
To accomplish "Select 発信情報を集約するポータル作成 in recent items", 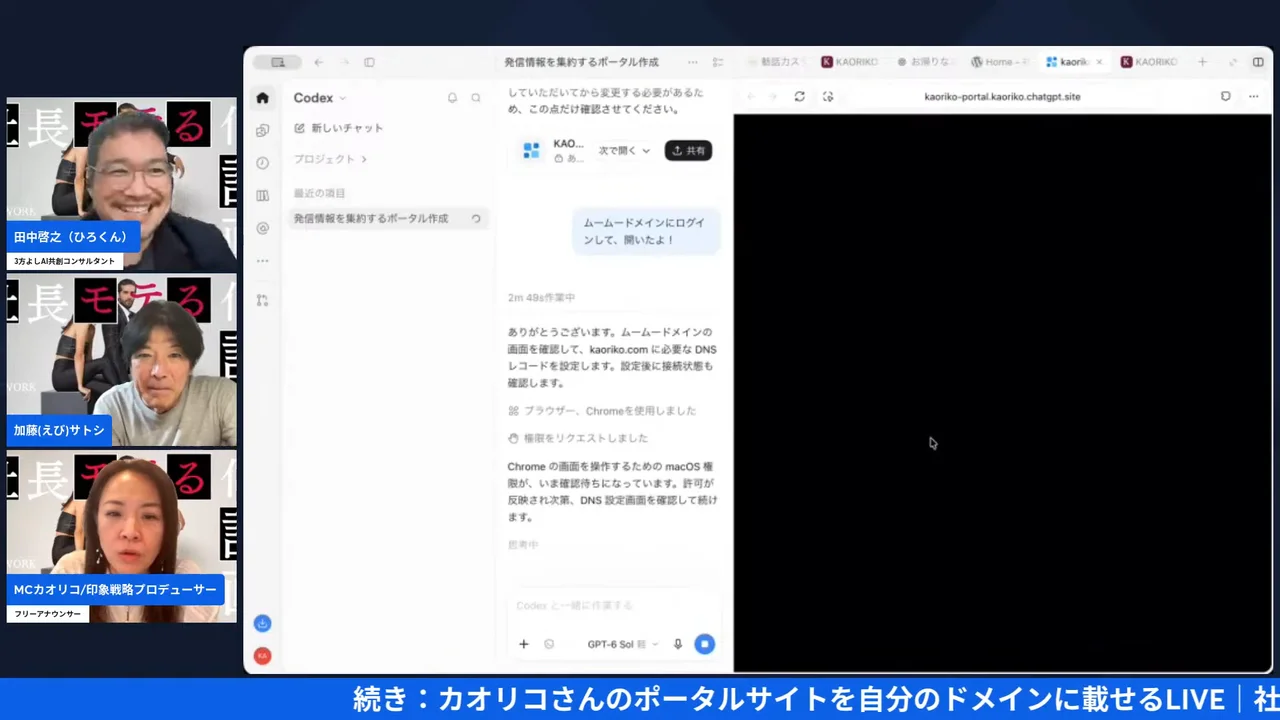I will click(388, 219).
